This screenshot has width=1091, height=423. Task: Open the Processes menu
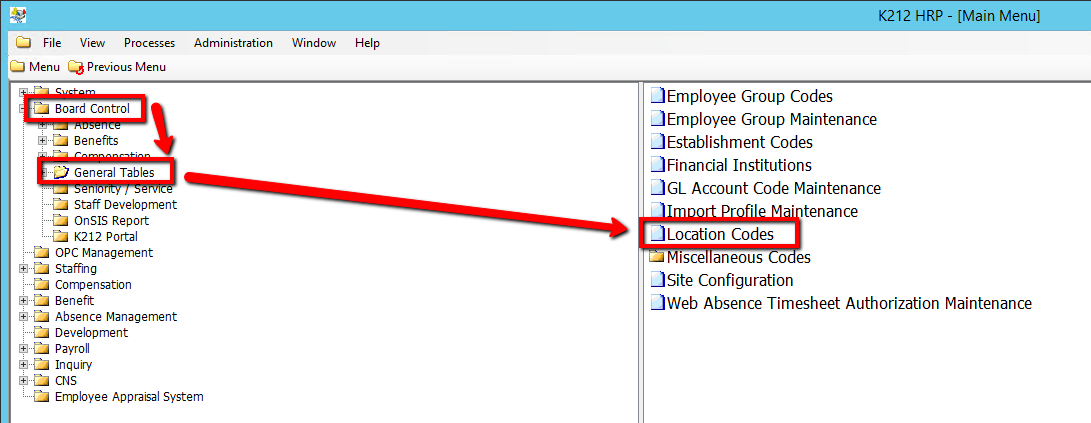click(149, 43)
